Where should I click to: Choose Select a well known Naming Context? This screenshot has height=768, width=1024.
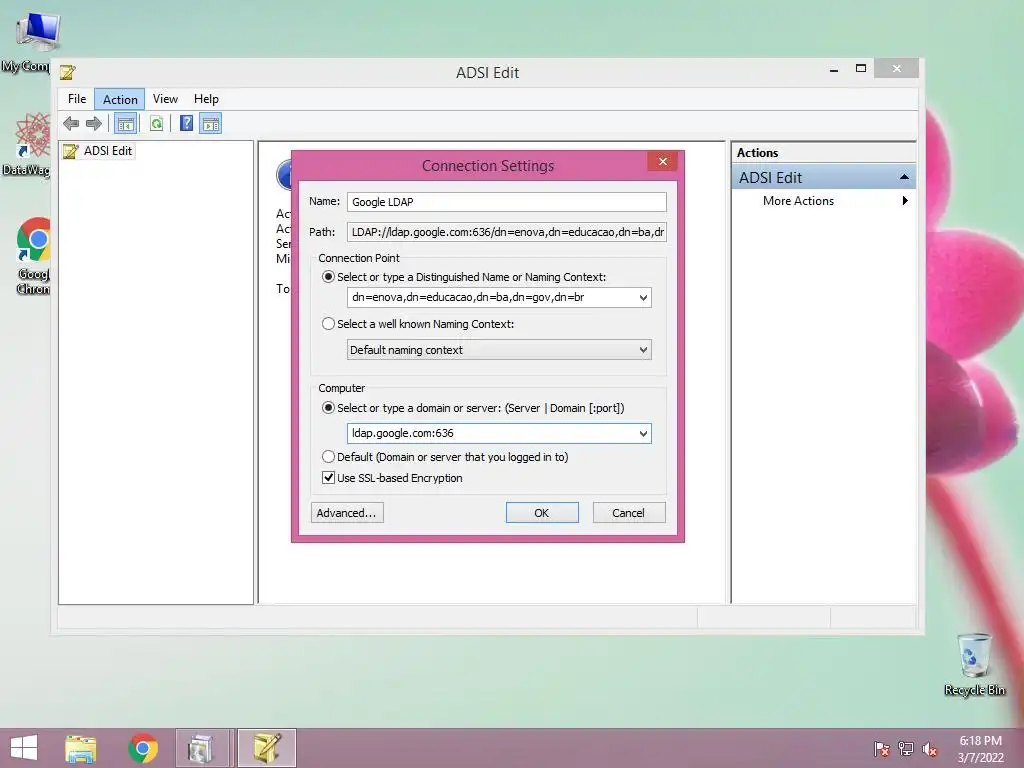point(328,324)
